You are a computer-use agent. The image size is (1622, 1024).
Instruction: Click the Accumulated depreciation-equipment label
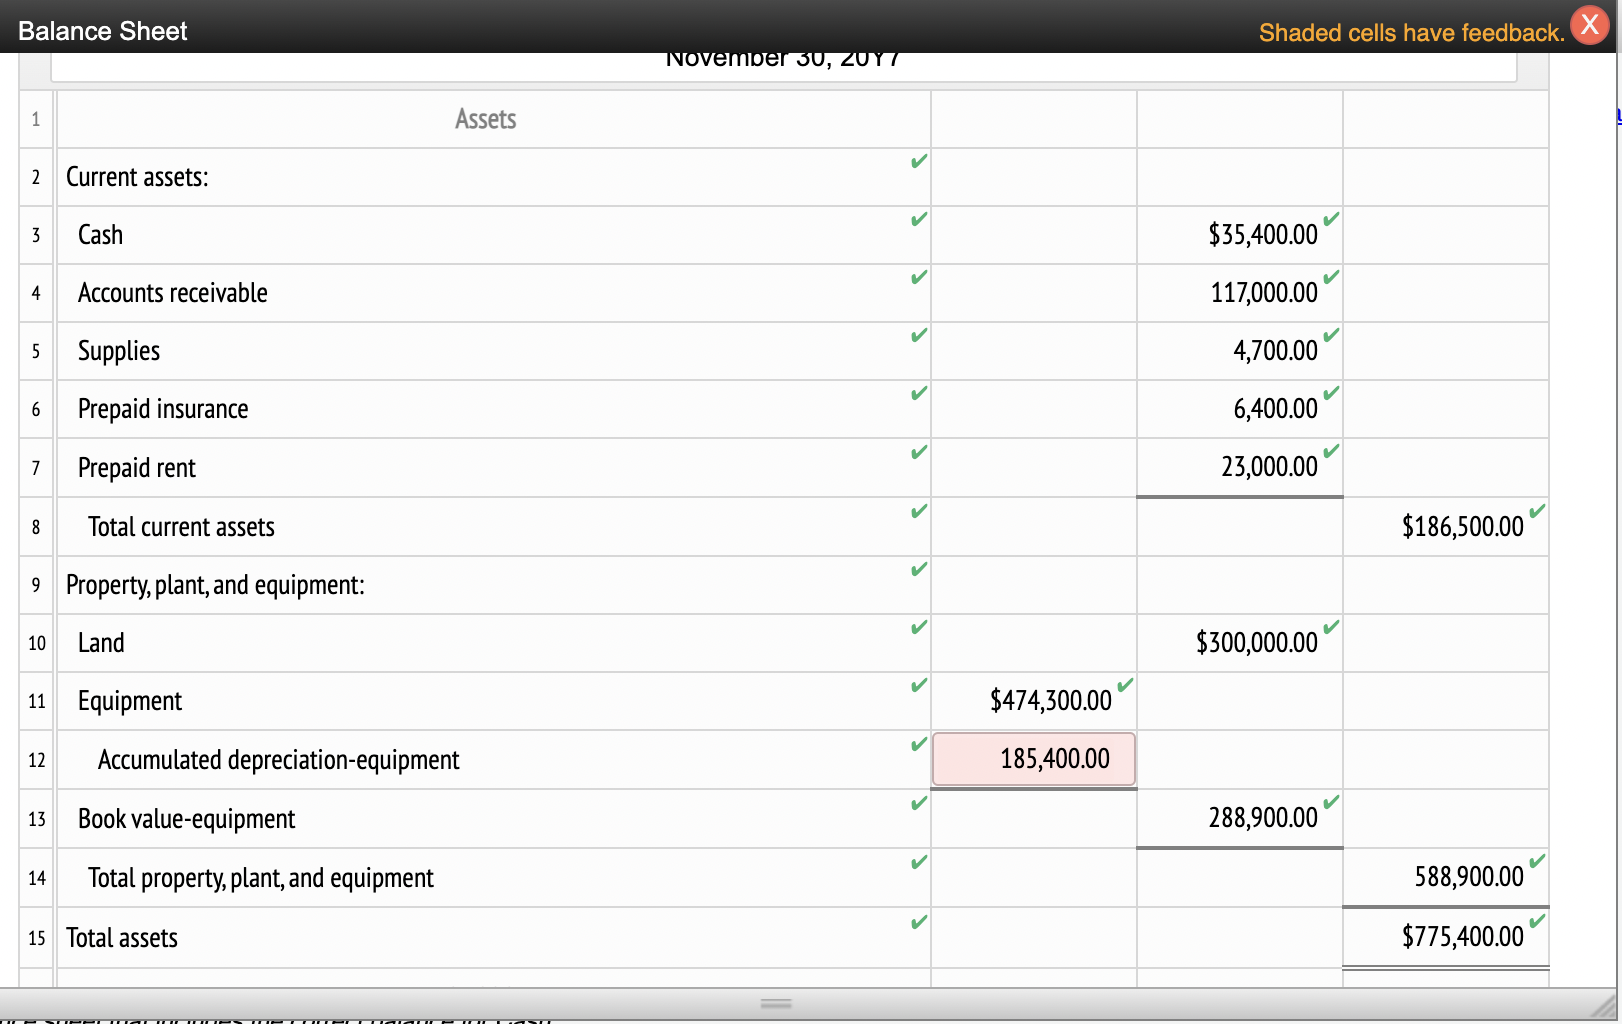(x=278, y=760)
